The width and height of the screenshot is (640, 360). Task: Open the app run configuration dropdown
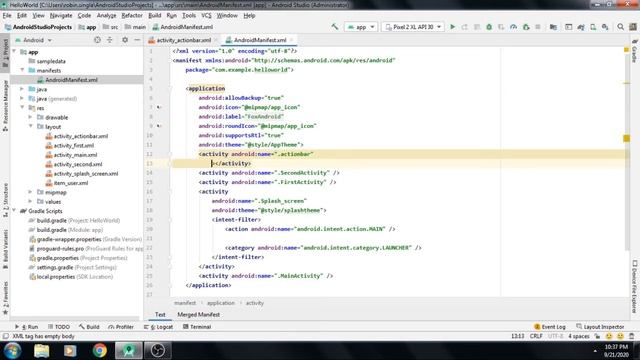tap(361, 27)
